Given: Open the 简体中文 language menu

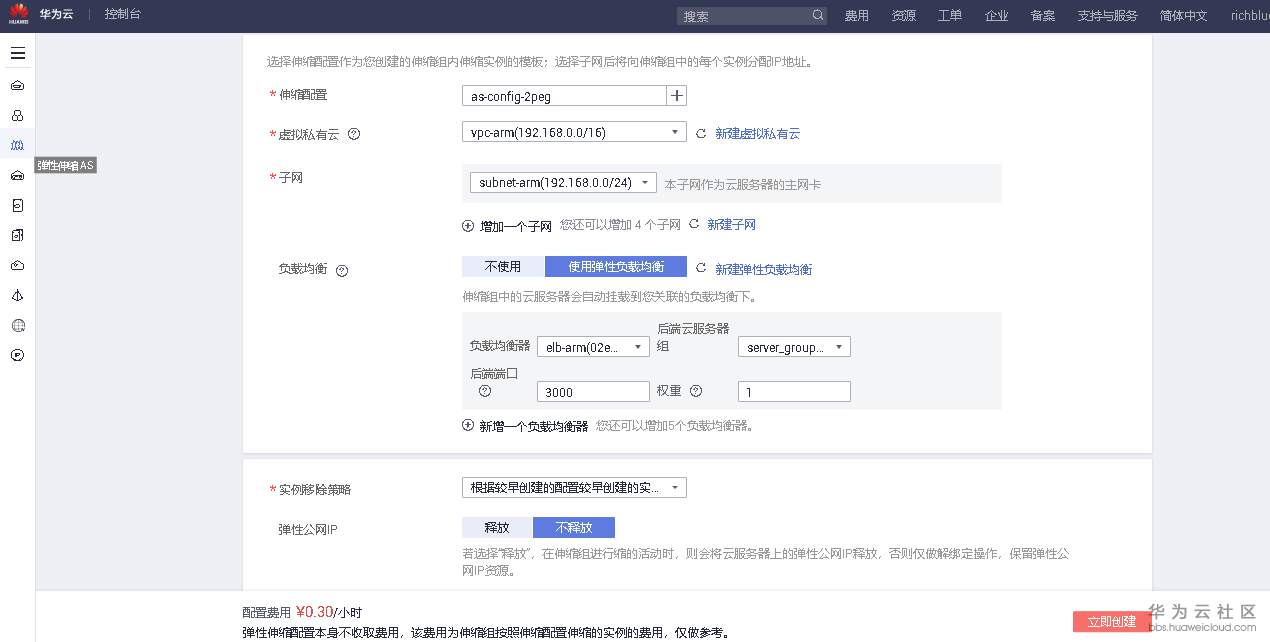Looking at the screenshot, I should point(1183,16).
